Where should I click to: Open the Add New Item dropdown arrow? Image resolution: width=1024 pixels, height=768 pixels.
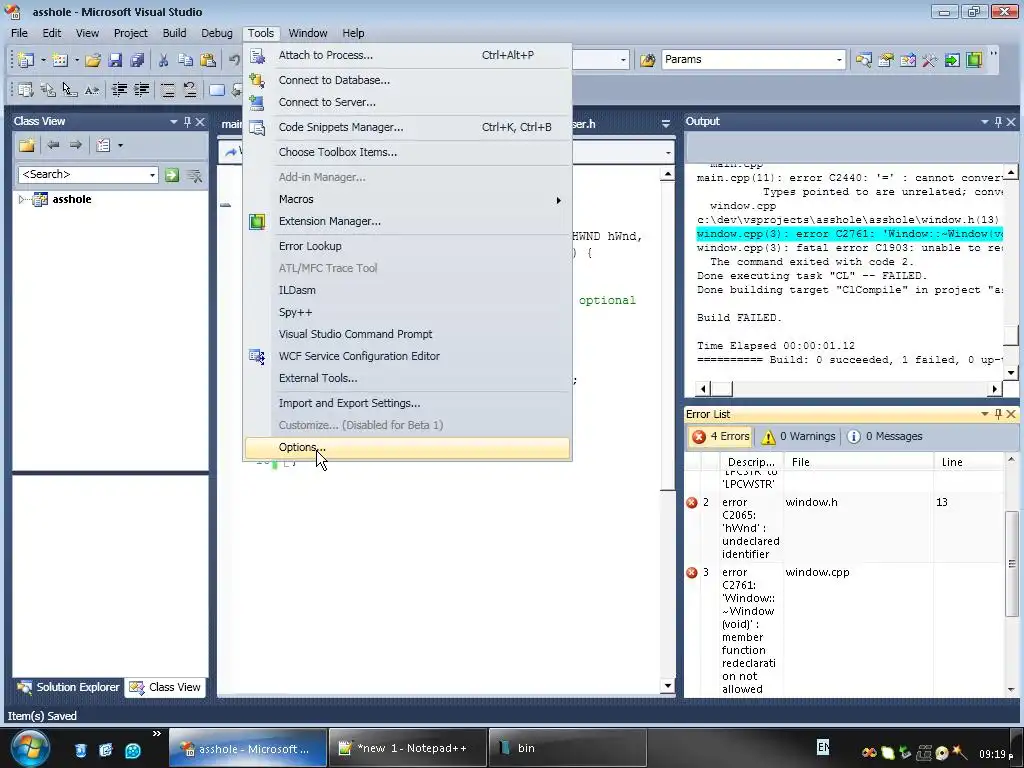coord(76,60)
